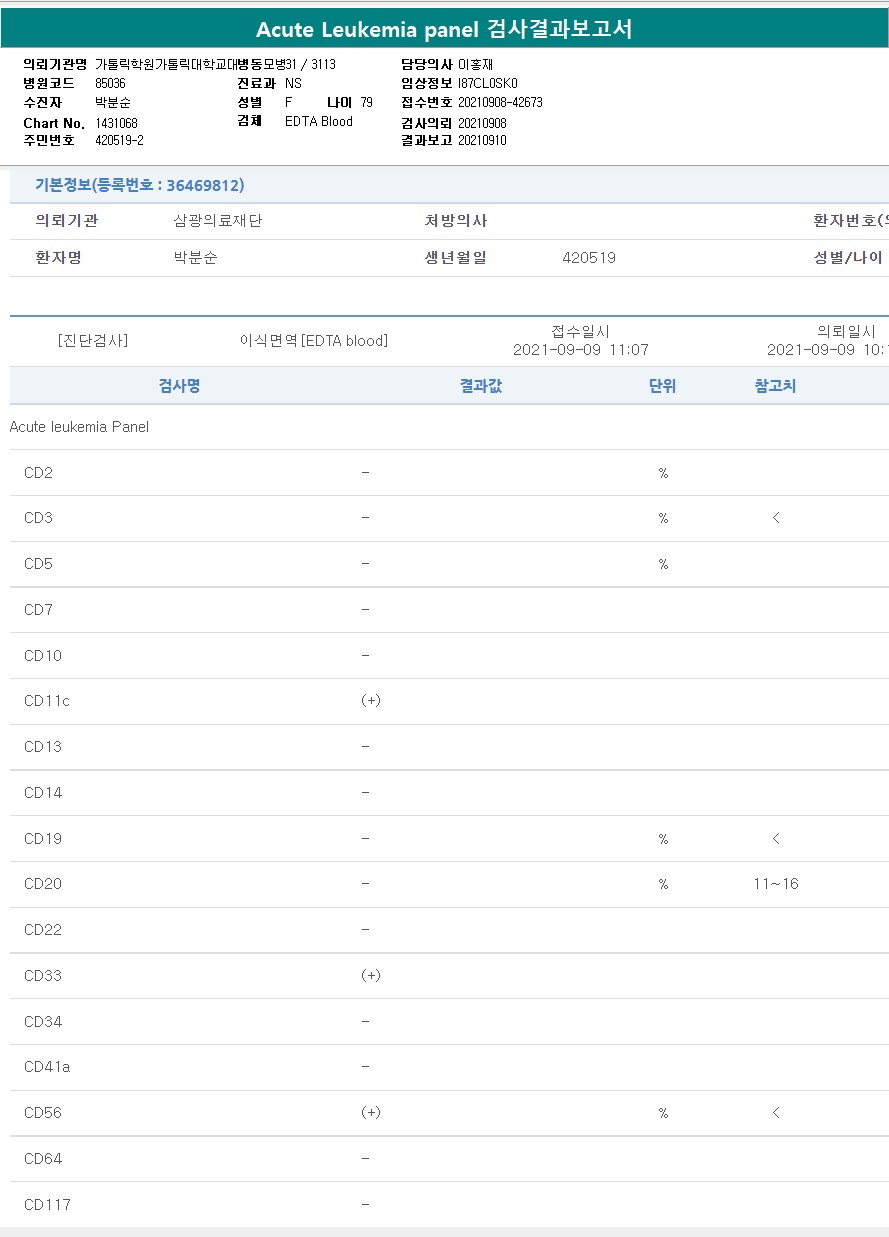The width and height of the screenshot is (889, 1237).
Task: Select specimen value EDTA Blood in header
Action: coord(319,121)
